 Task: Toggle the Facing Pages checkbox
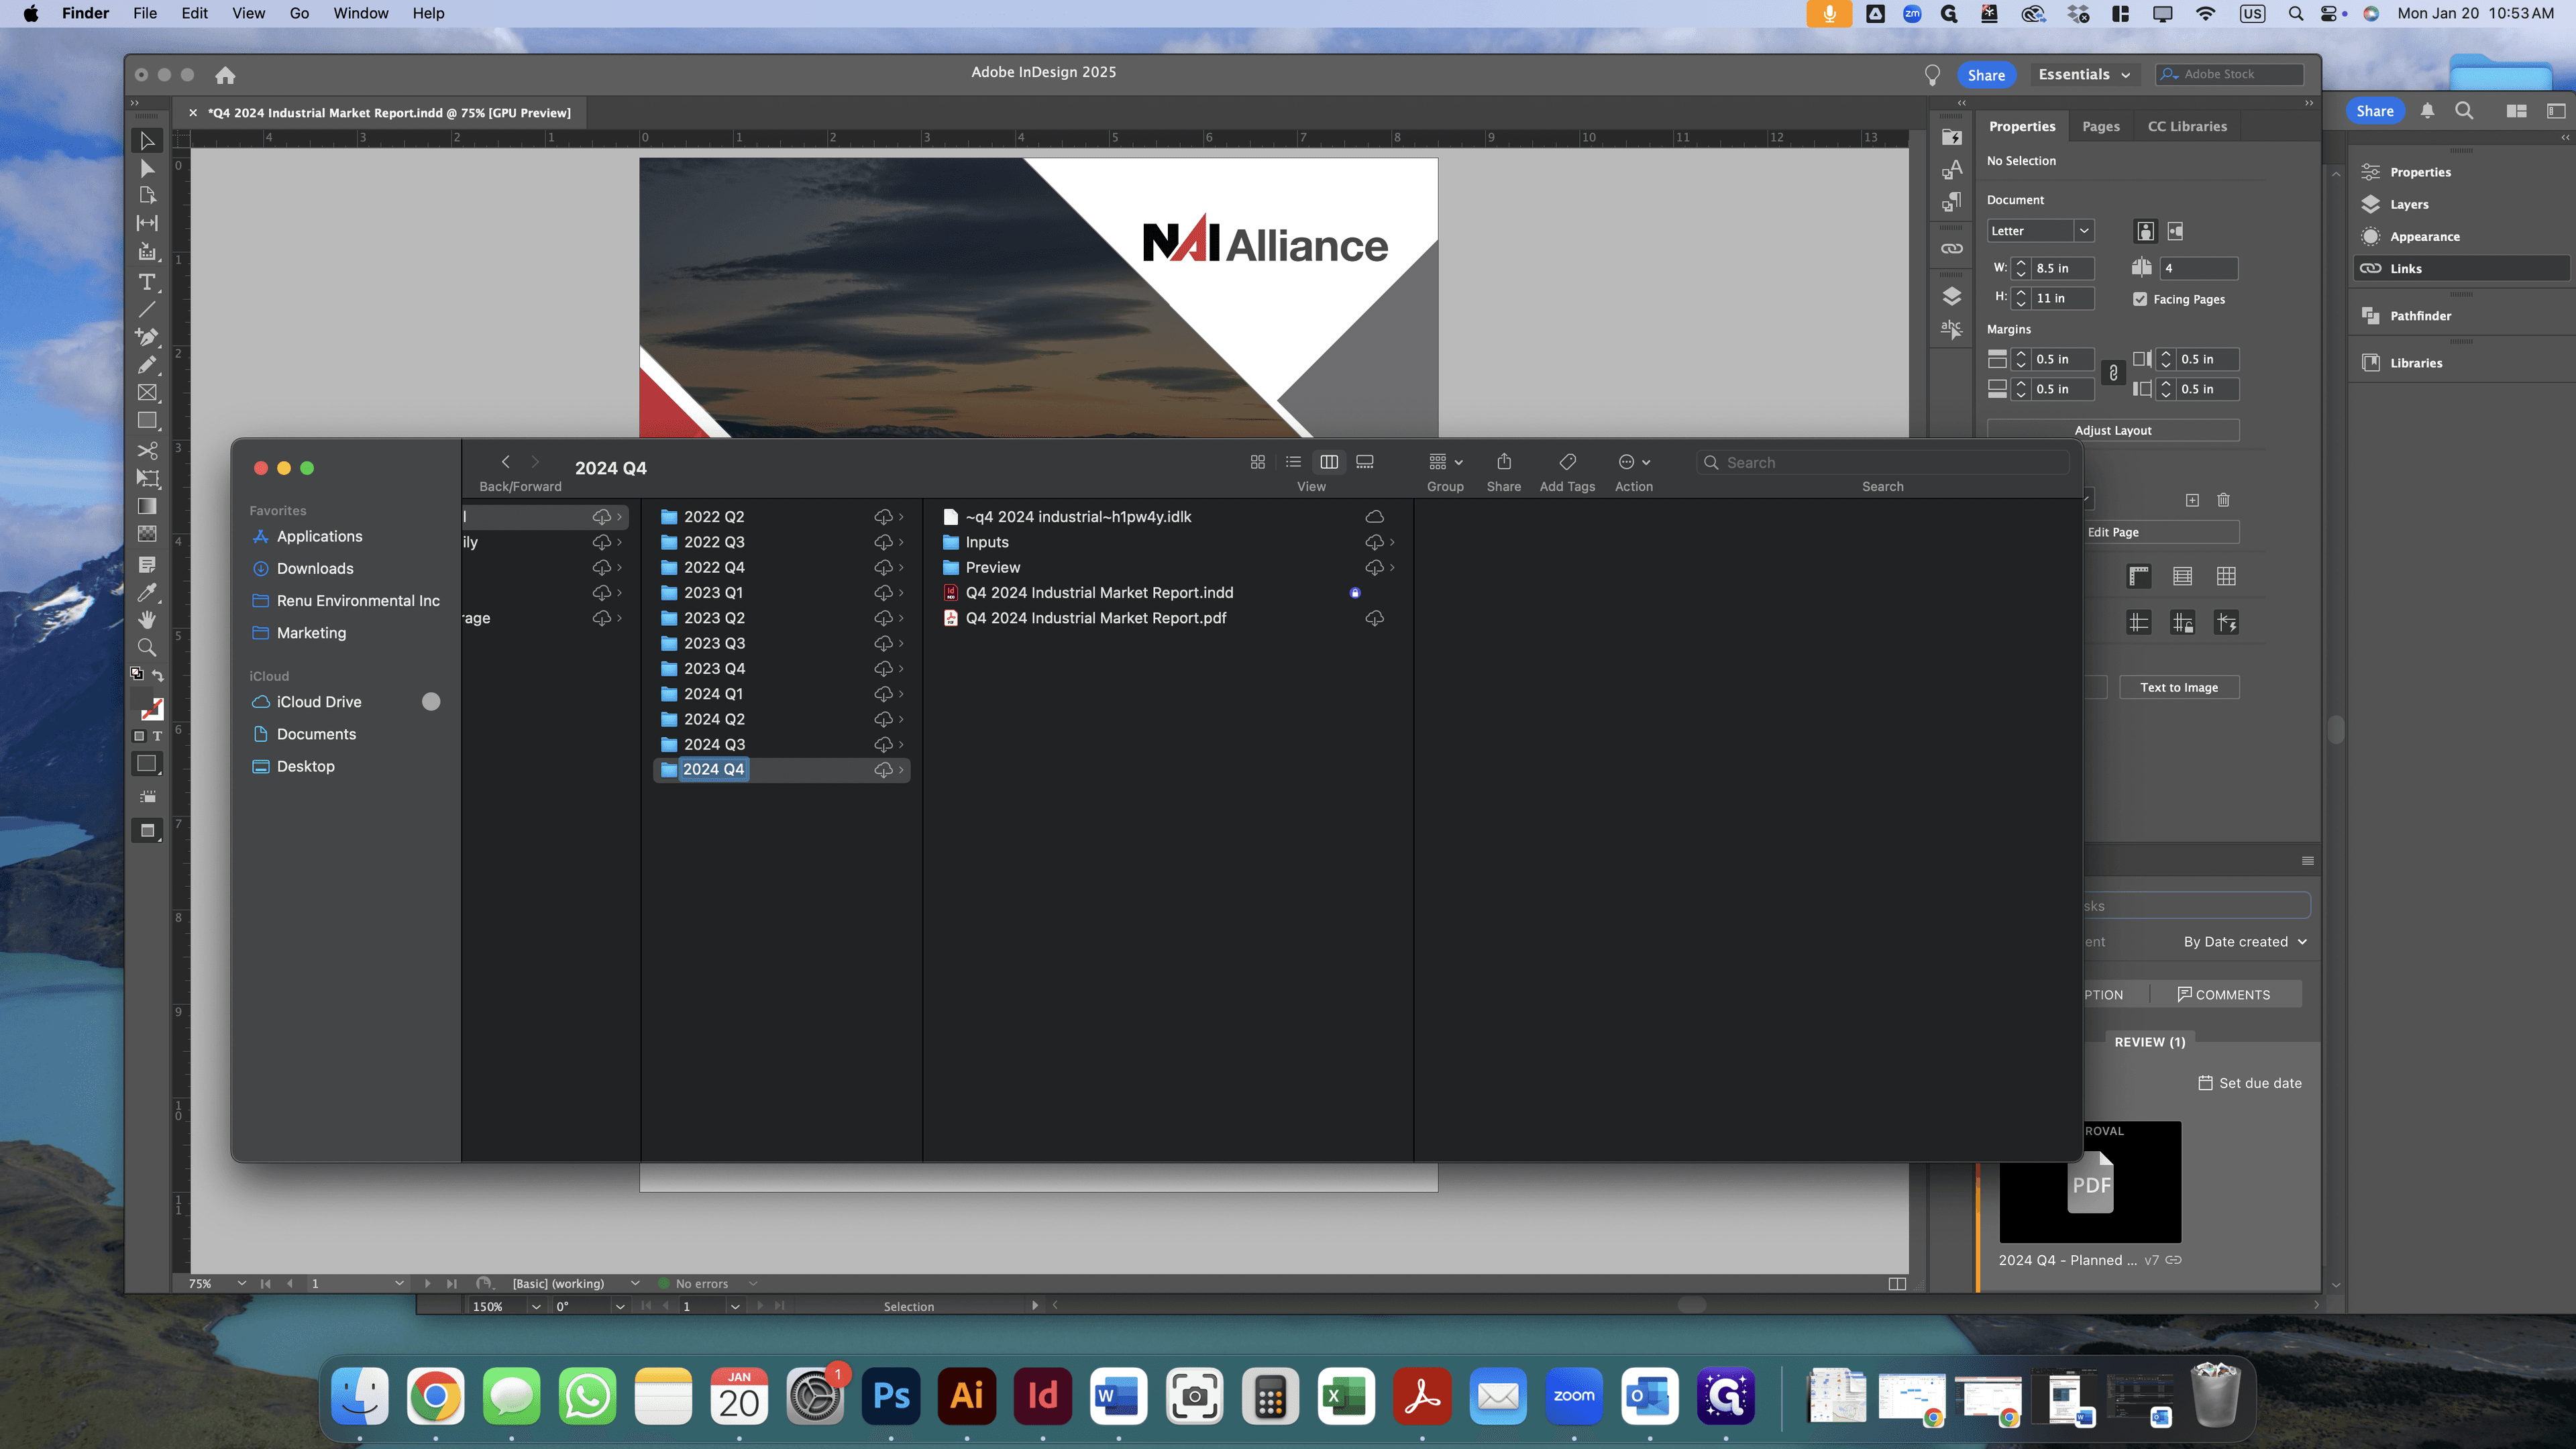2140,299
